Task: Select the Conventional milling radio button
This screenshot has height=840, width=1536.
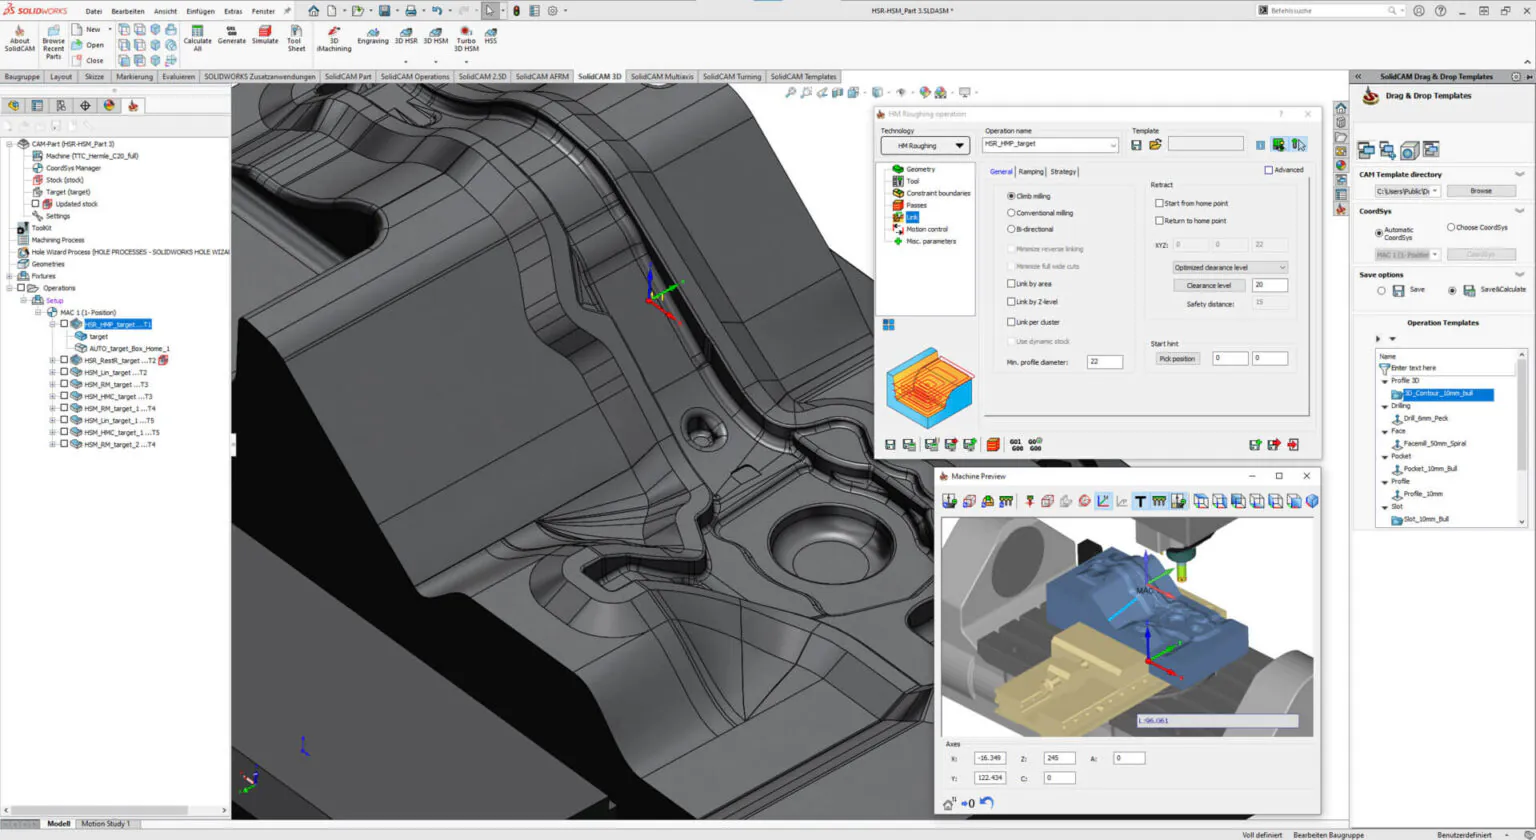Action: point(1013,212)
